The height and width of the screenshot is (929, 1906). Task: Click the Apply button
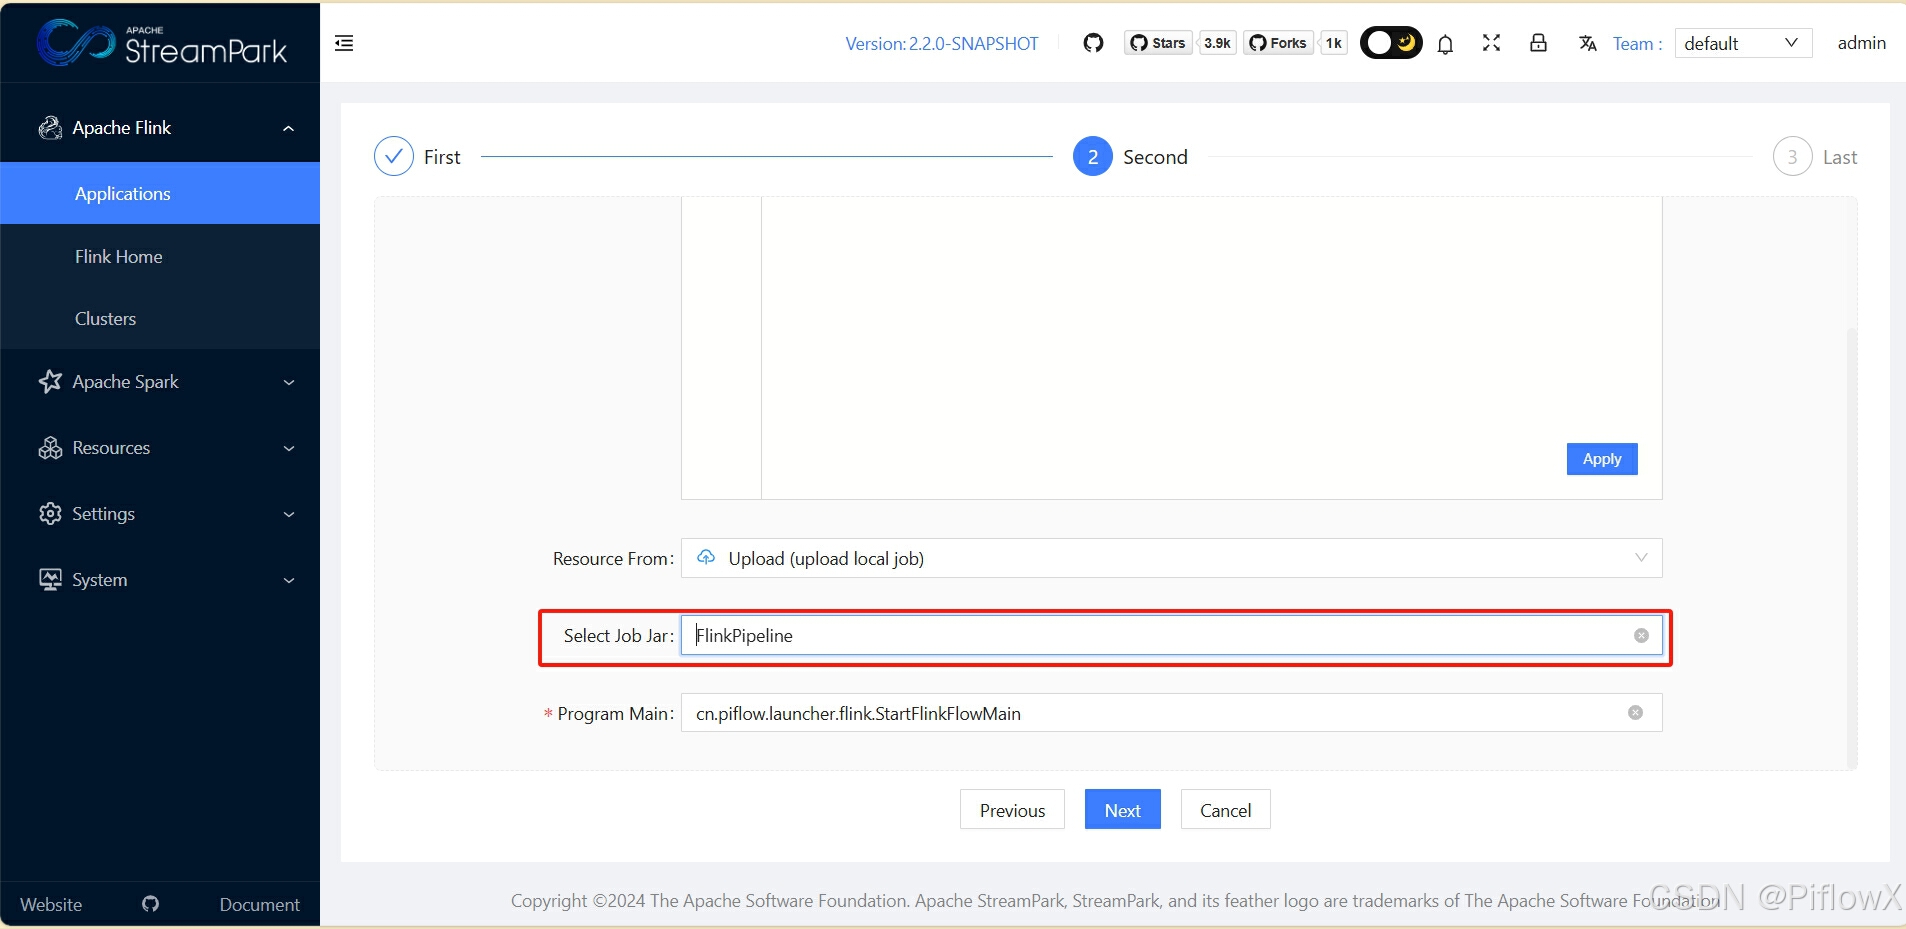[1602, 459]
